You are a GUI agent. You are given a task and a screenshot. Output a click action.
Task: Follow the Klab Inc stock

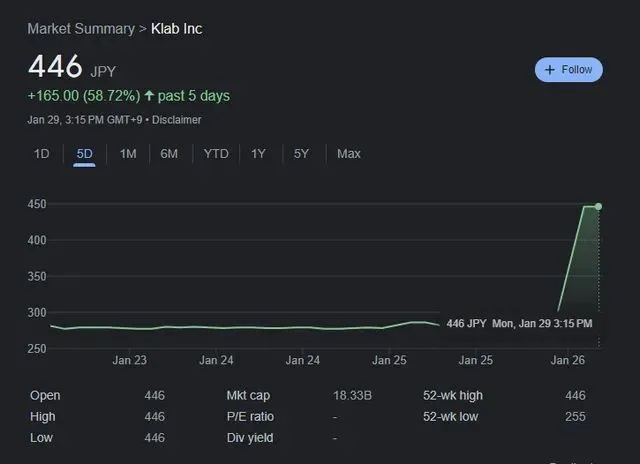point(568,70)
